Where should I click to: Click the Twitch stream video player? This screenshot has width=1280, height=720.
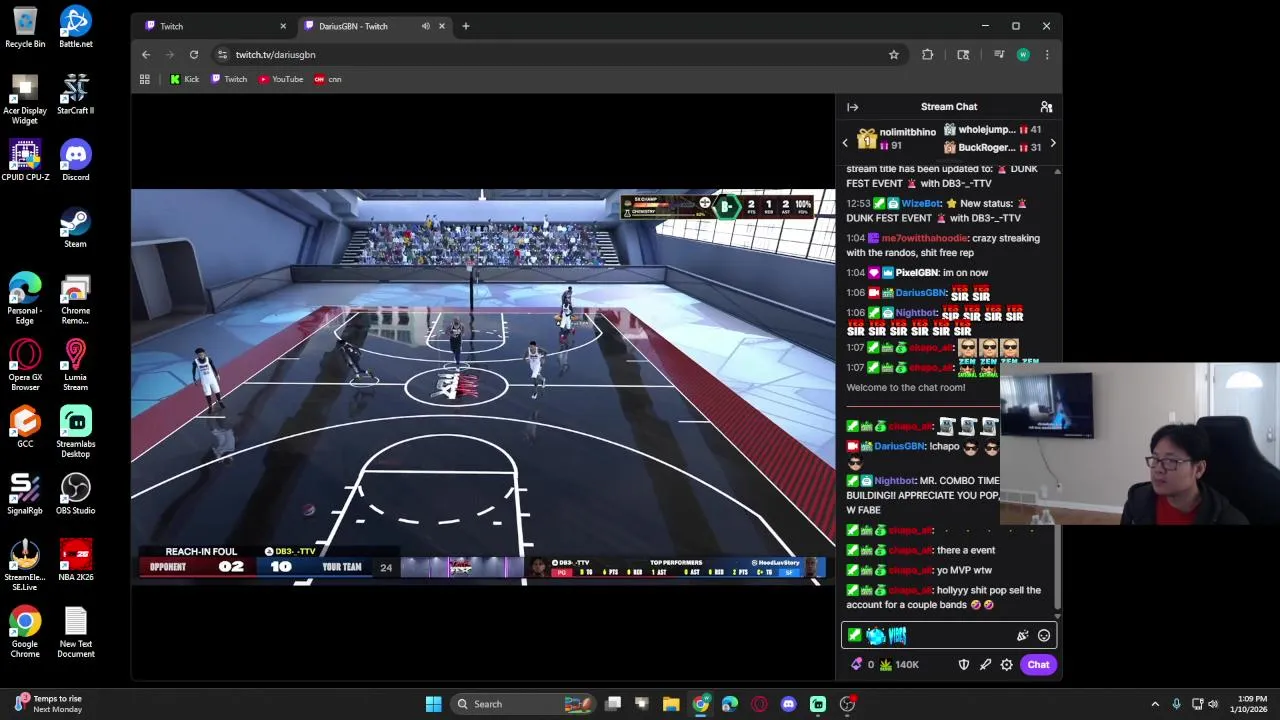click(483, 387)
